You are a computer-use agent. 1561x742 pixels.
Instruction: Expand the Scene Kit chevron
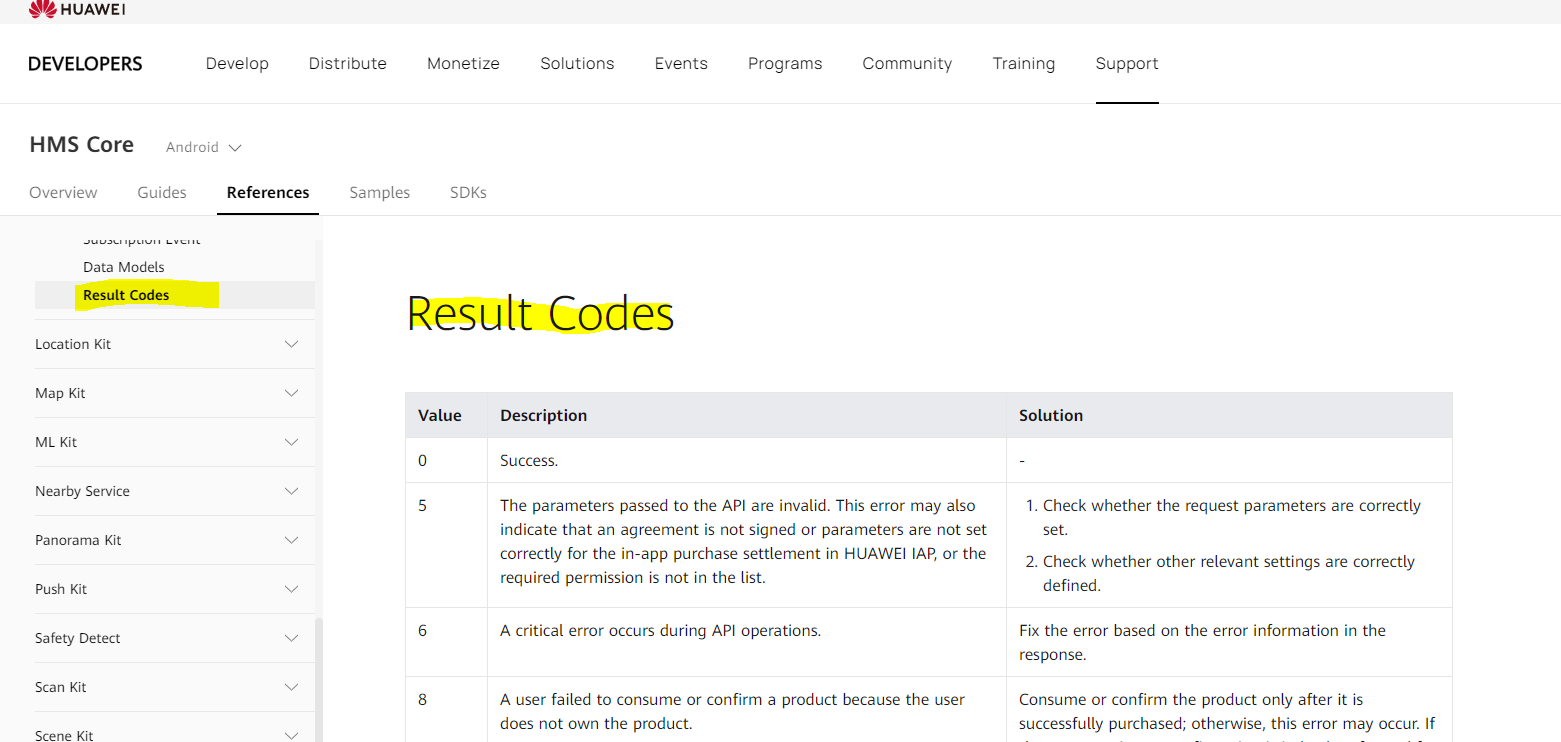[291, 735]
